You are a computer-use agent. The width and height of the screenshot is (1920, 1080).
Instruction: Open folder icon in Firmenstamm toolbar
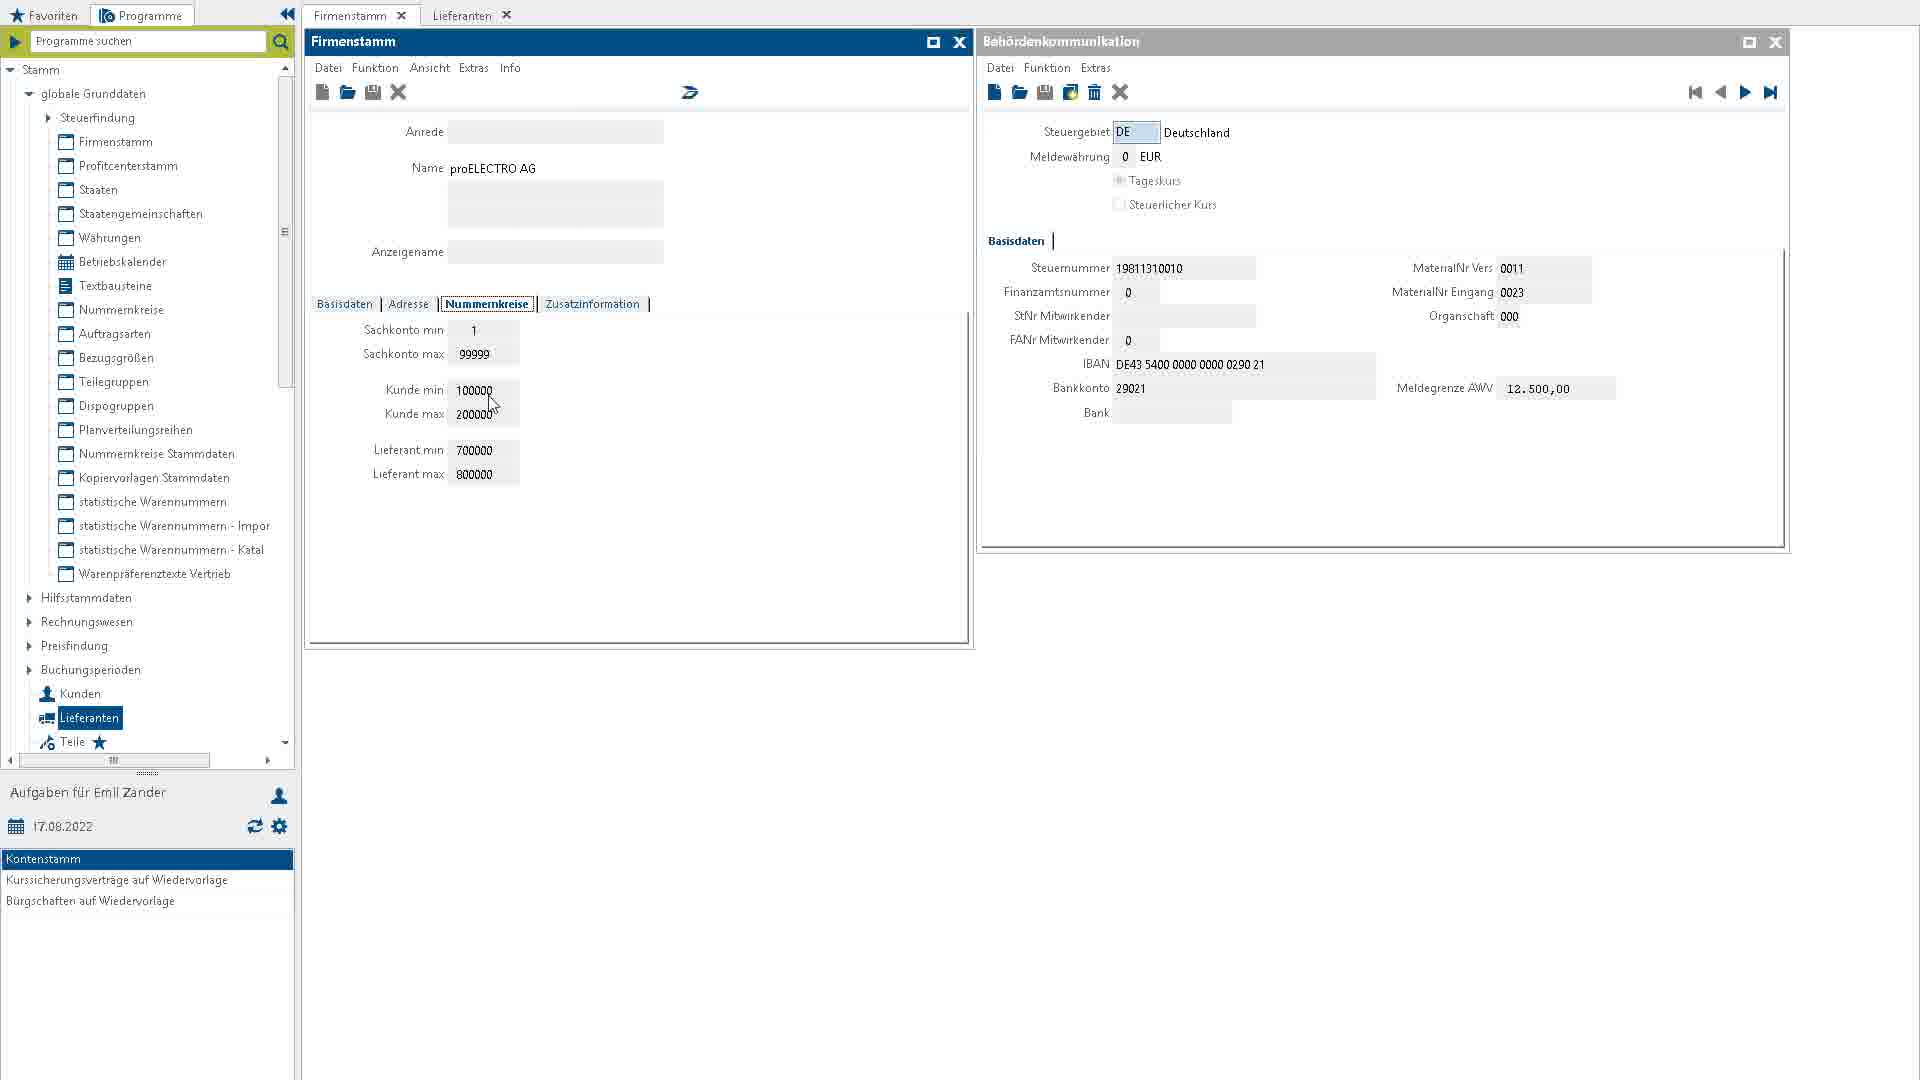[x=347, y=92]
